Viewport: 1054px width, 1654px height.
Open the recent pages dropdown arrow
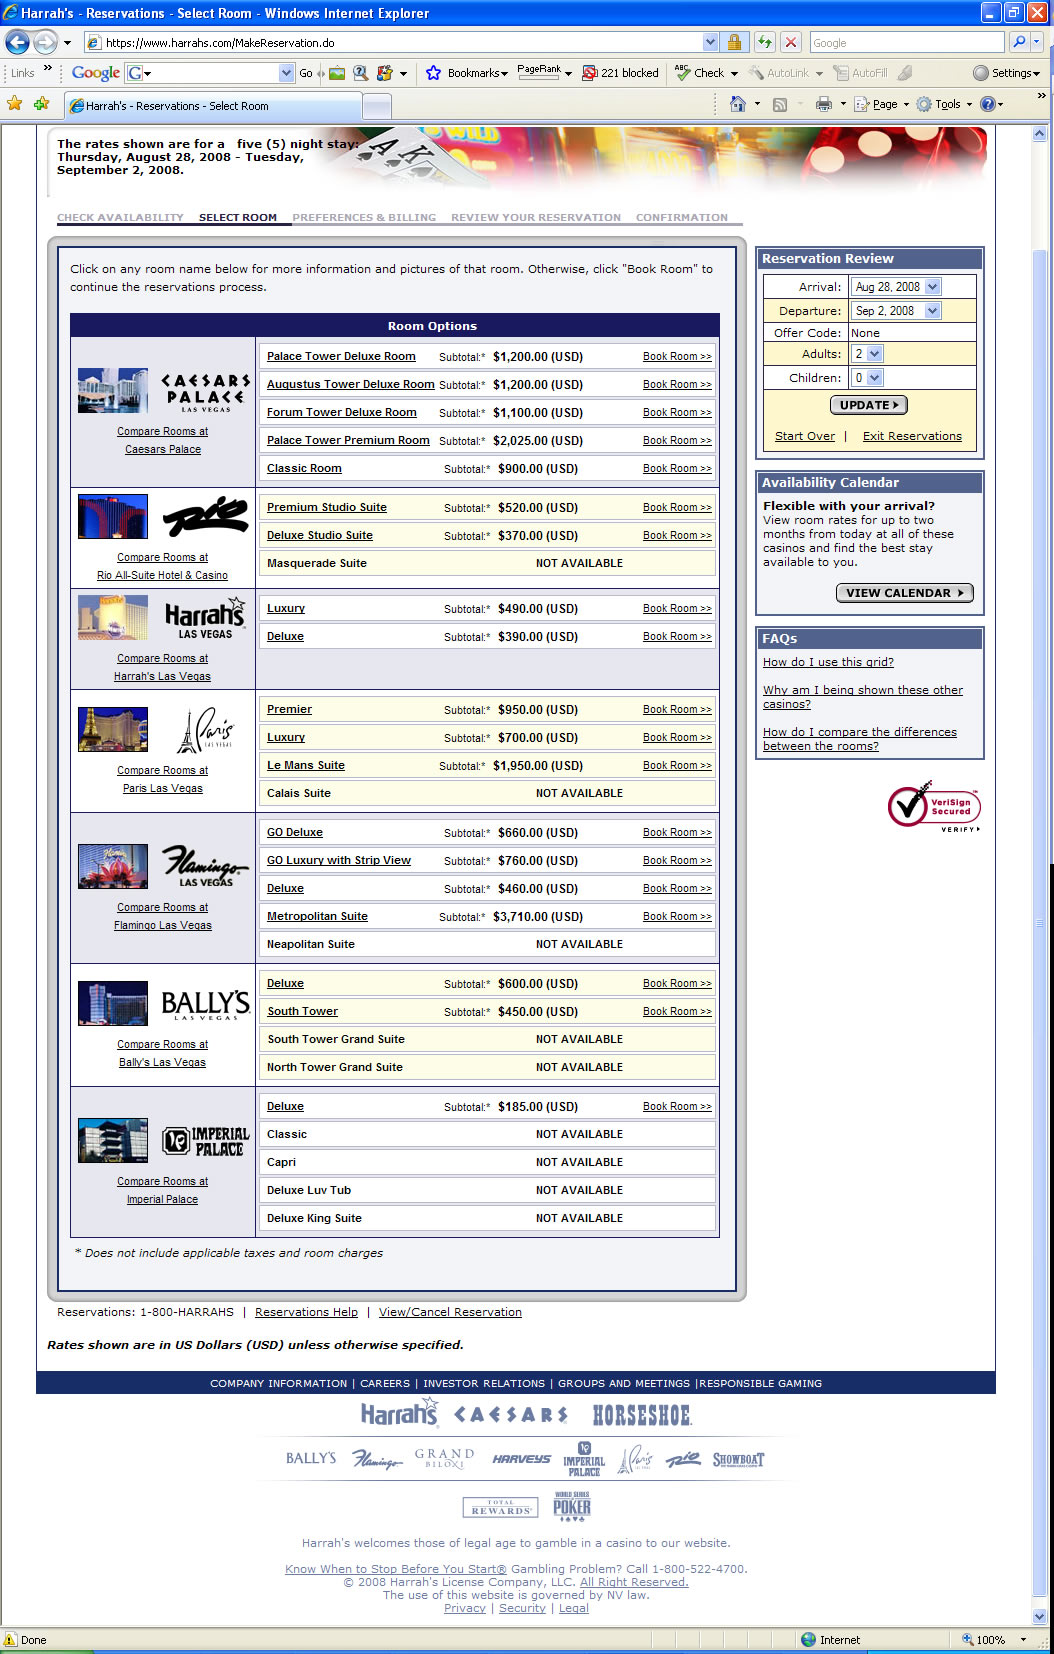coord(67,43)
